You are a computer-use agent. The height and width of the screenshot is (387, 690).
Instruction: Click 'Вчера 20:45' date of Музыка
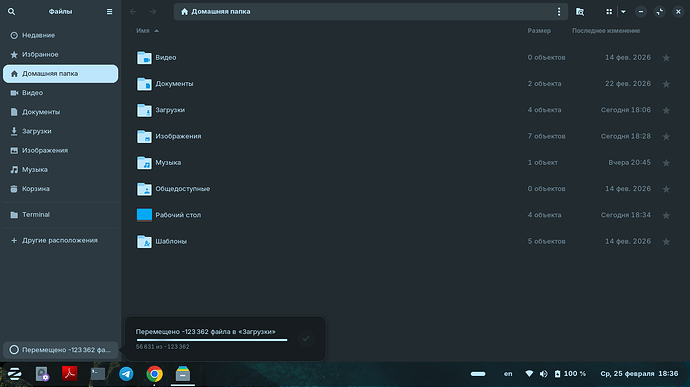point(629,162)
